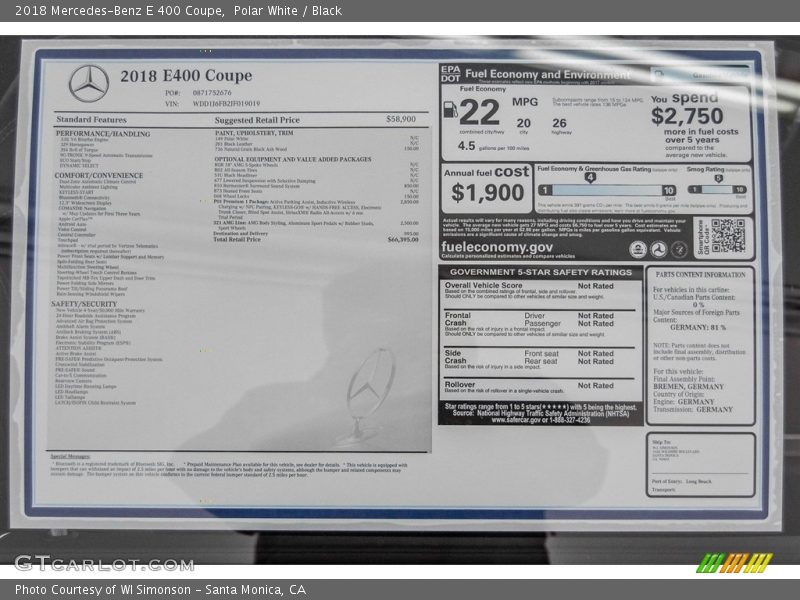
Task: Click the 'Suggested Retail Price' heading
Action: [x=257, y=120]
